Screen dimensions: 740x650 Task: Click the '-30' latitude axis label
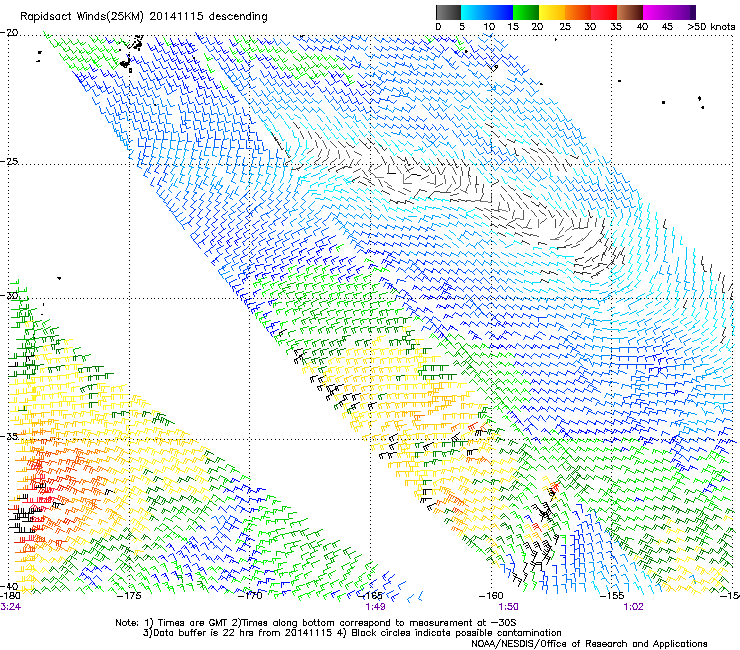(9, 295)
